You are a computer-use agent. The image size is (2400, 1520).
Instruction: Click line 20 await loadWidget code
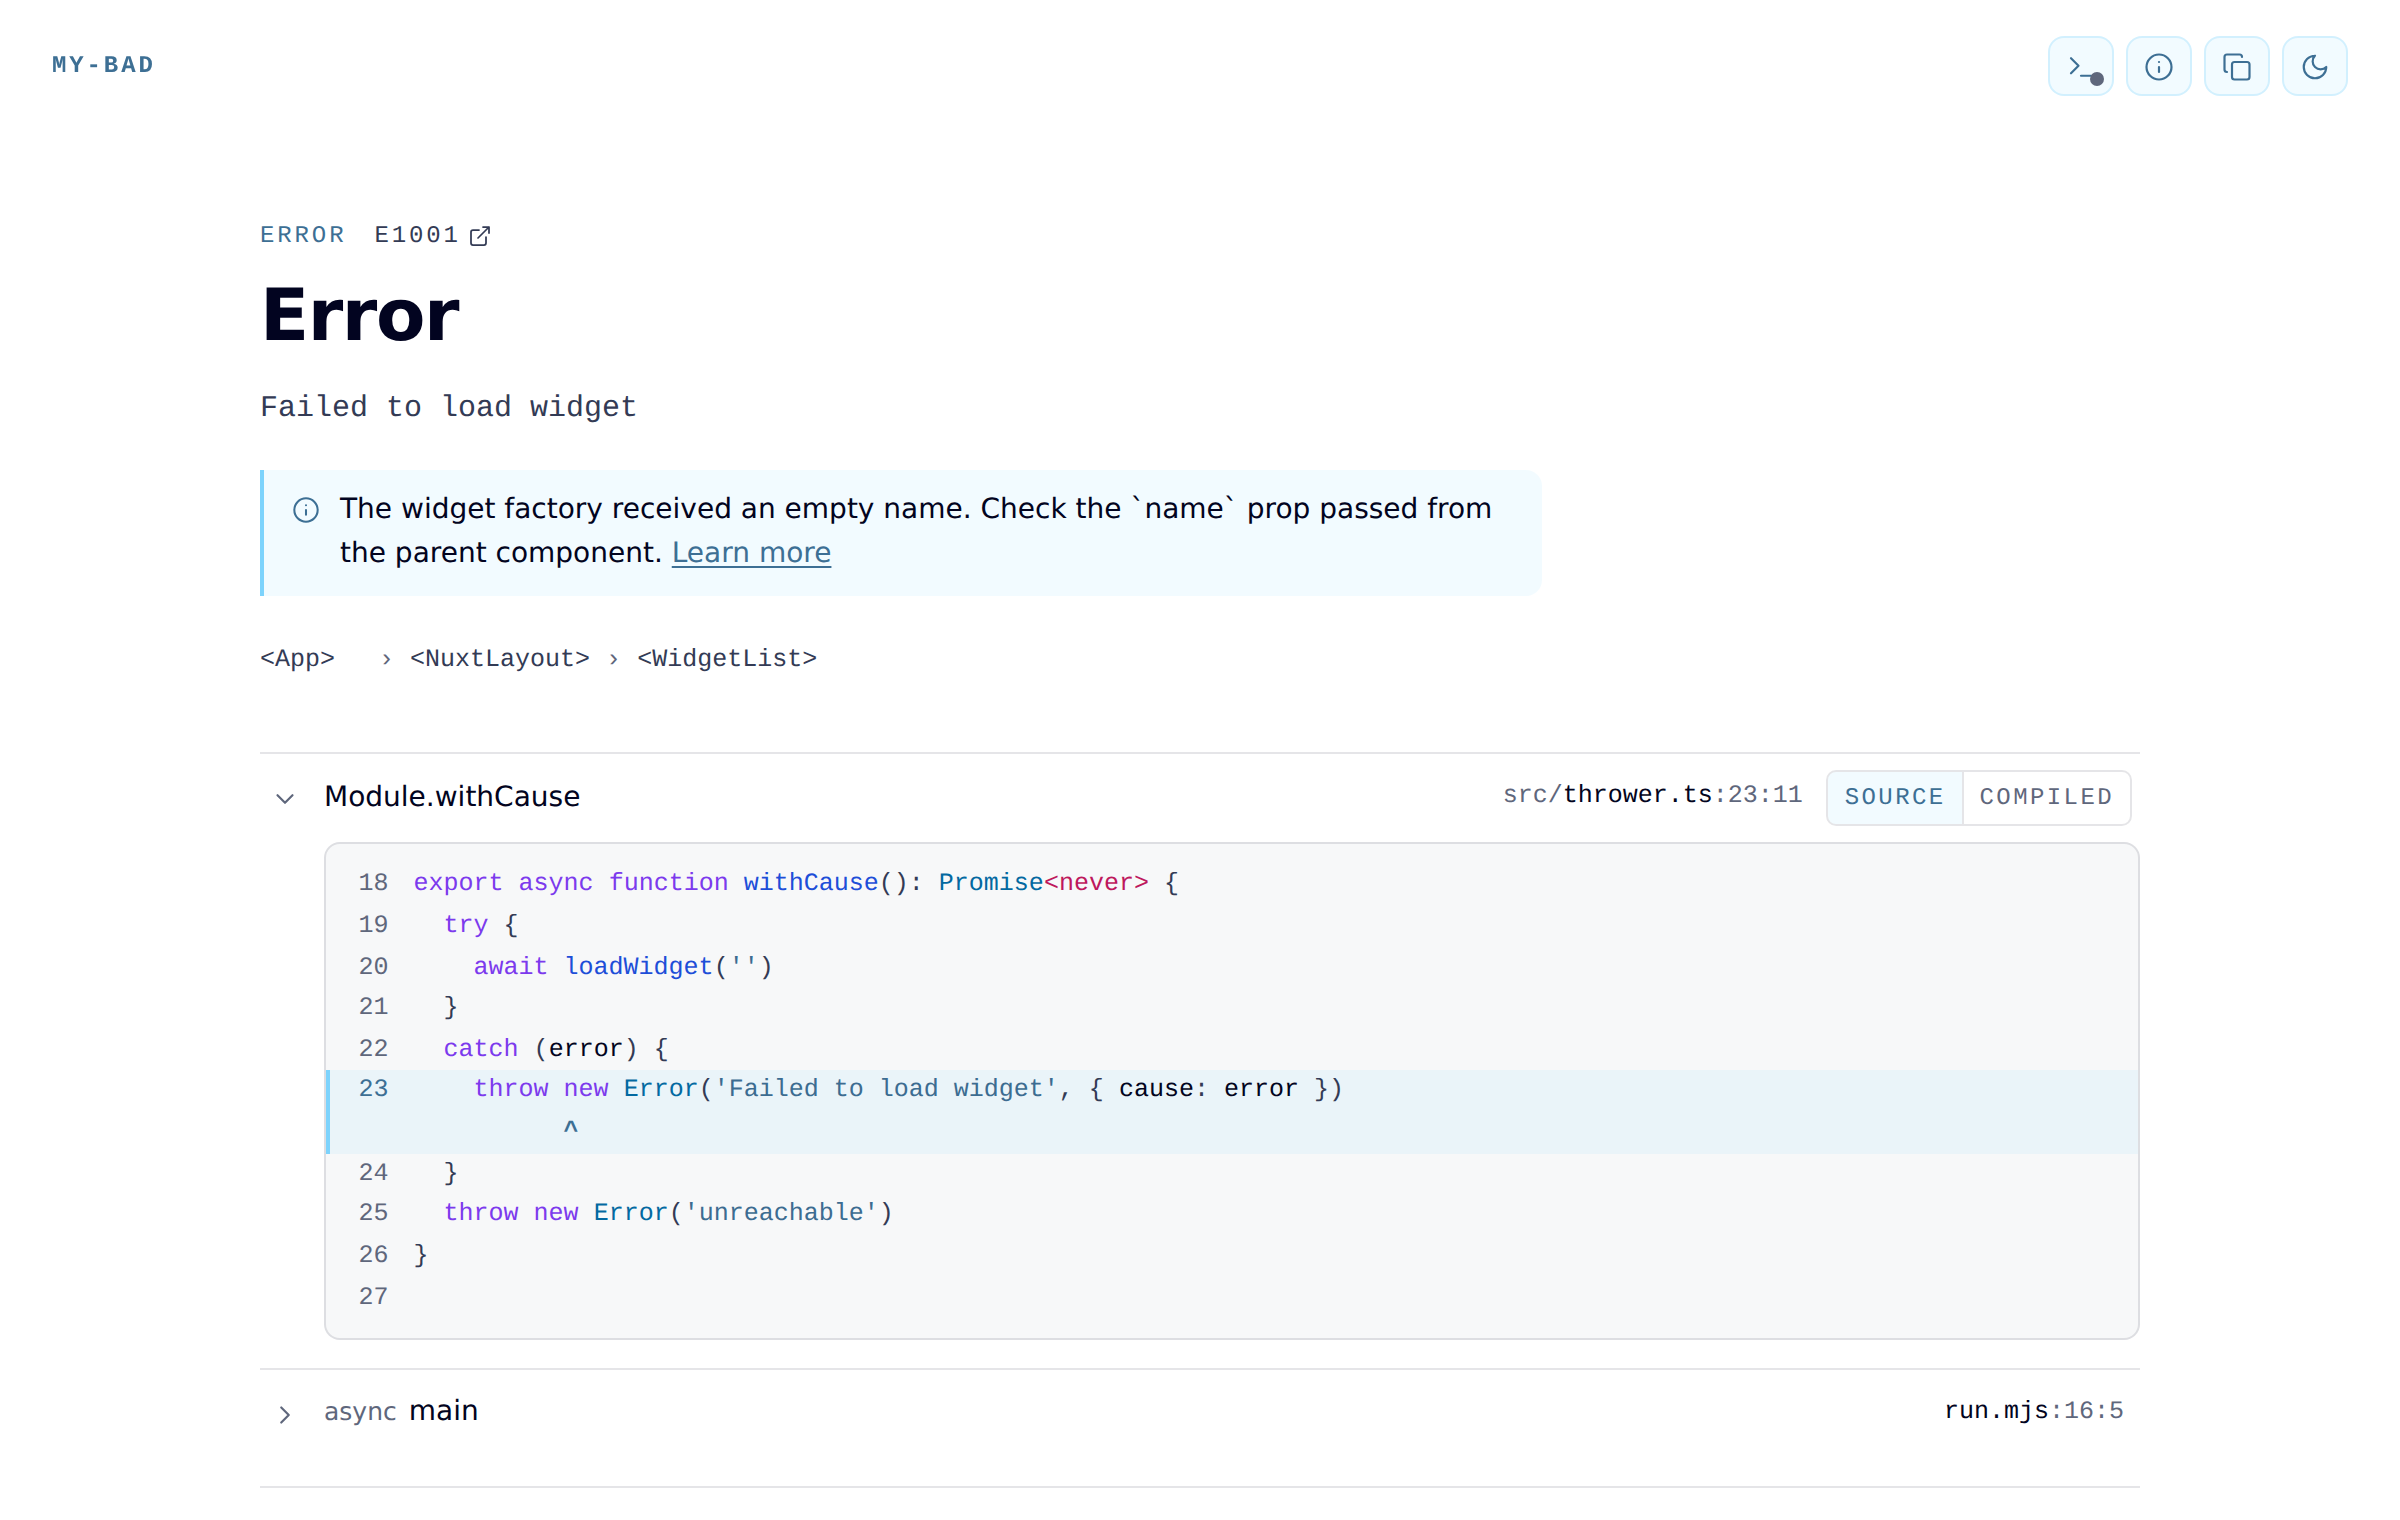coord(623,967)
